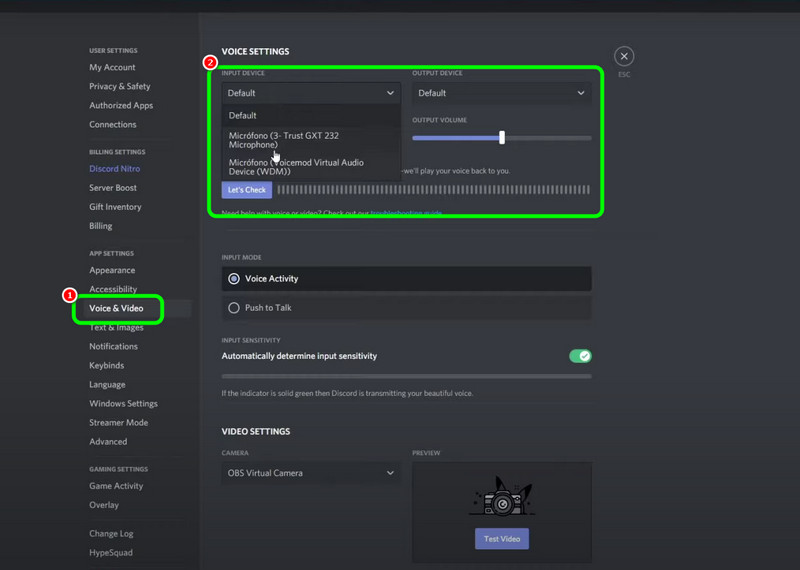Click the OBS Virtual Camera chevron arrow

click(390, 473)
